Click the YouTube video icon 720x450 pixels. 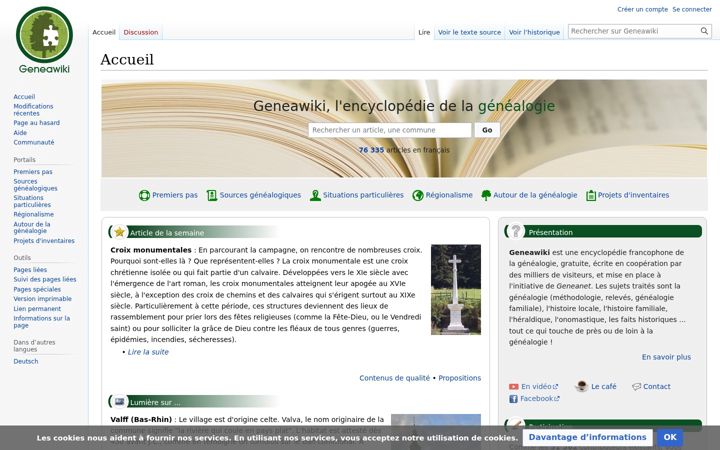(513, 387)
